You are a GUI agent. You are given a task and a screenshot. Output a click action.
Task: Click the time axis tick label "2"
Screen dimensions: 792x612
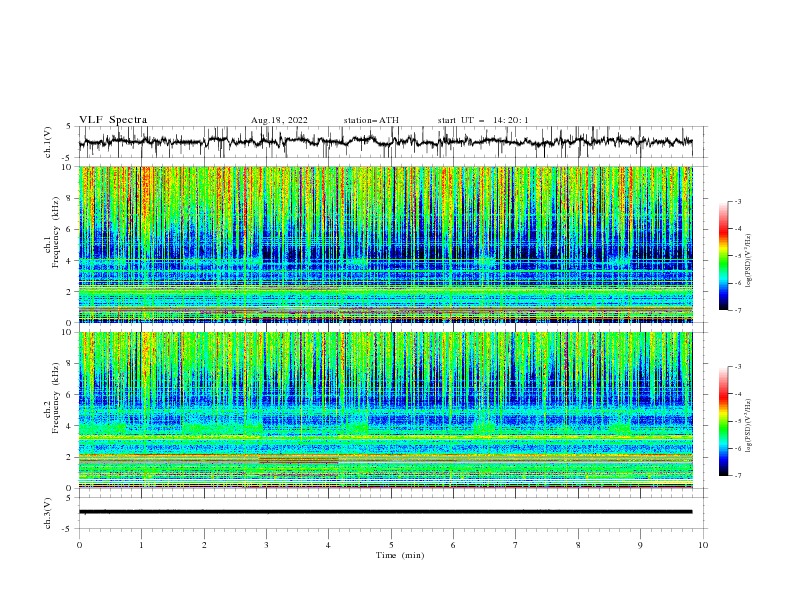pyautogui.click(x=204, y=545)
